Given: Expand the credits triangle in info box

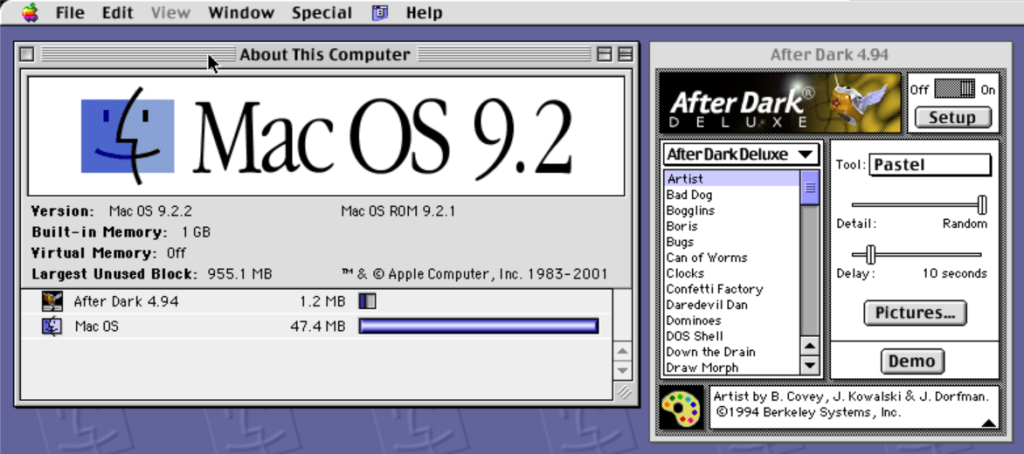Looking at the screenshot, I should coord(988,422).
